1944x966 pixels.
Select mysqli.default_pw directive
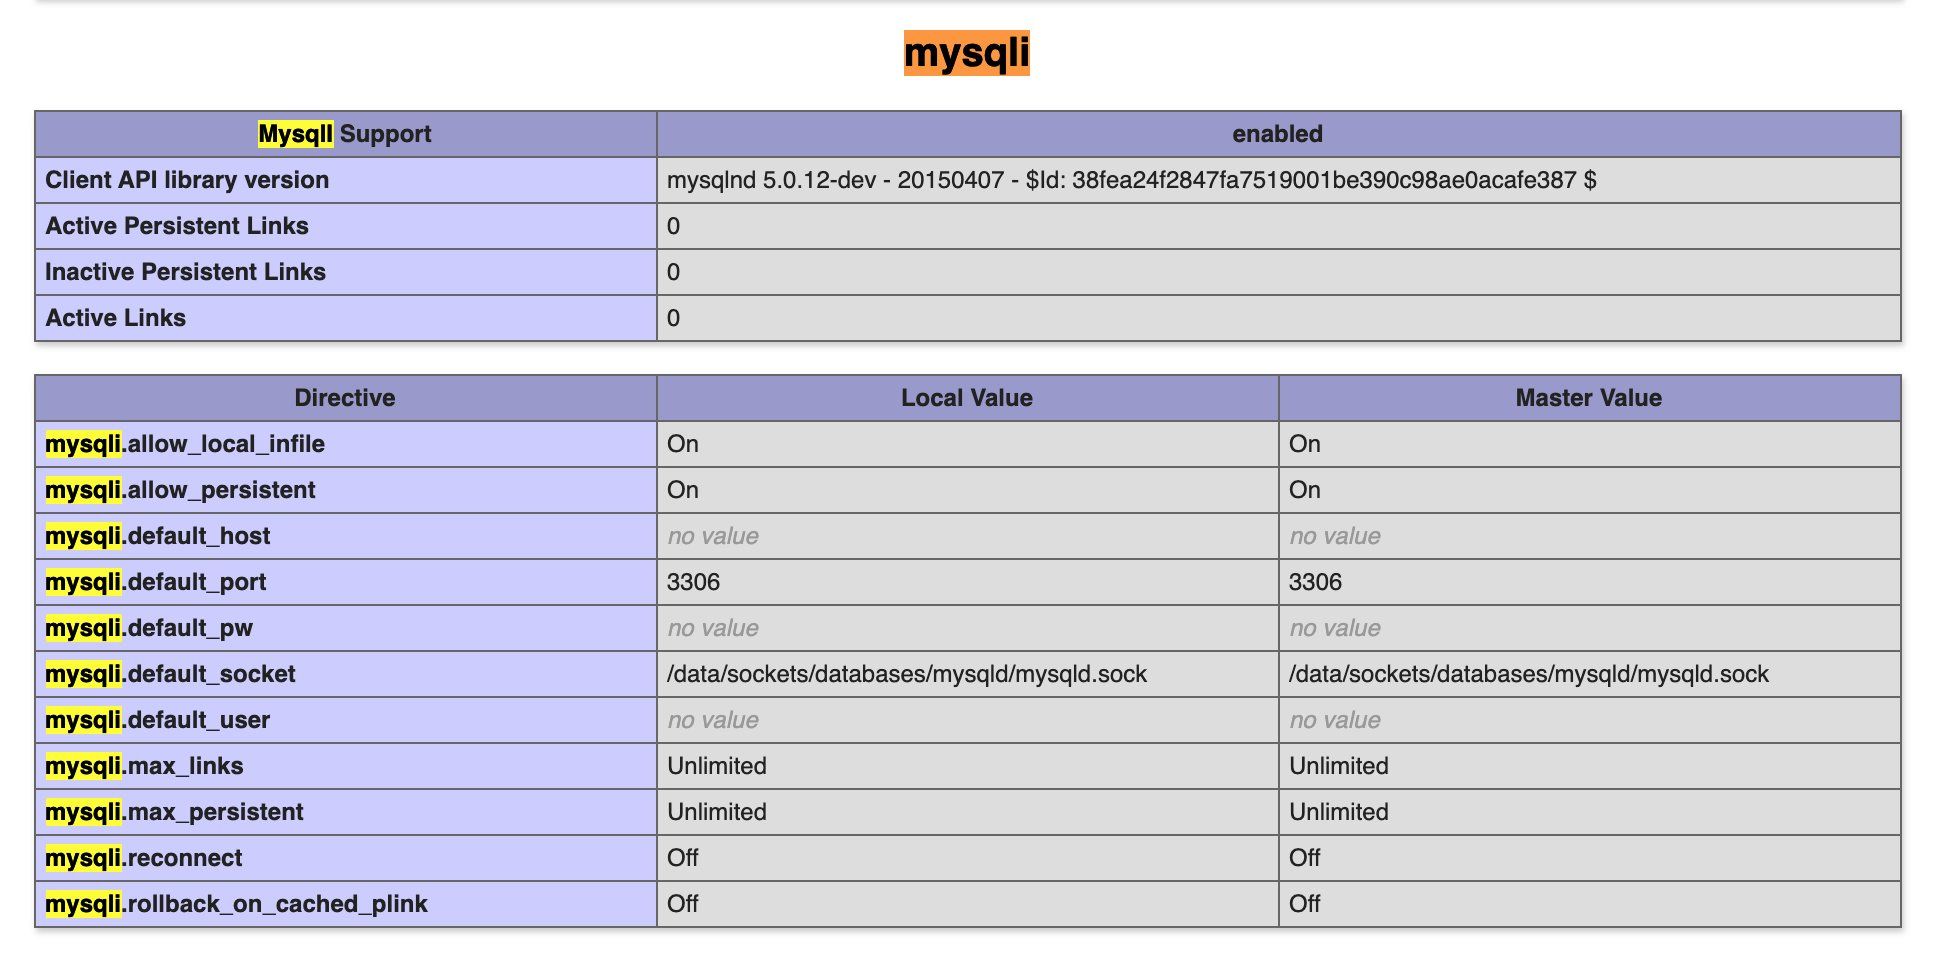149,628
